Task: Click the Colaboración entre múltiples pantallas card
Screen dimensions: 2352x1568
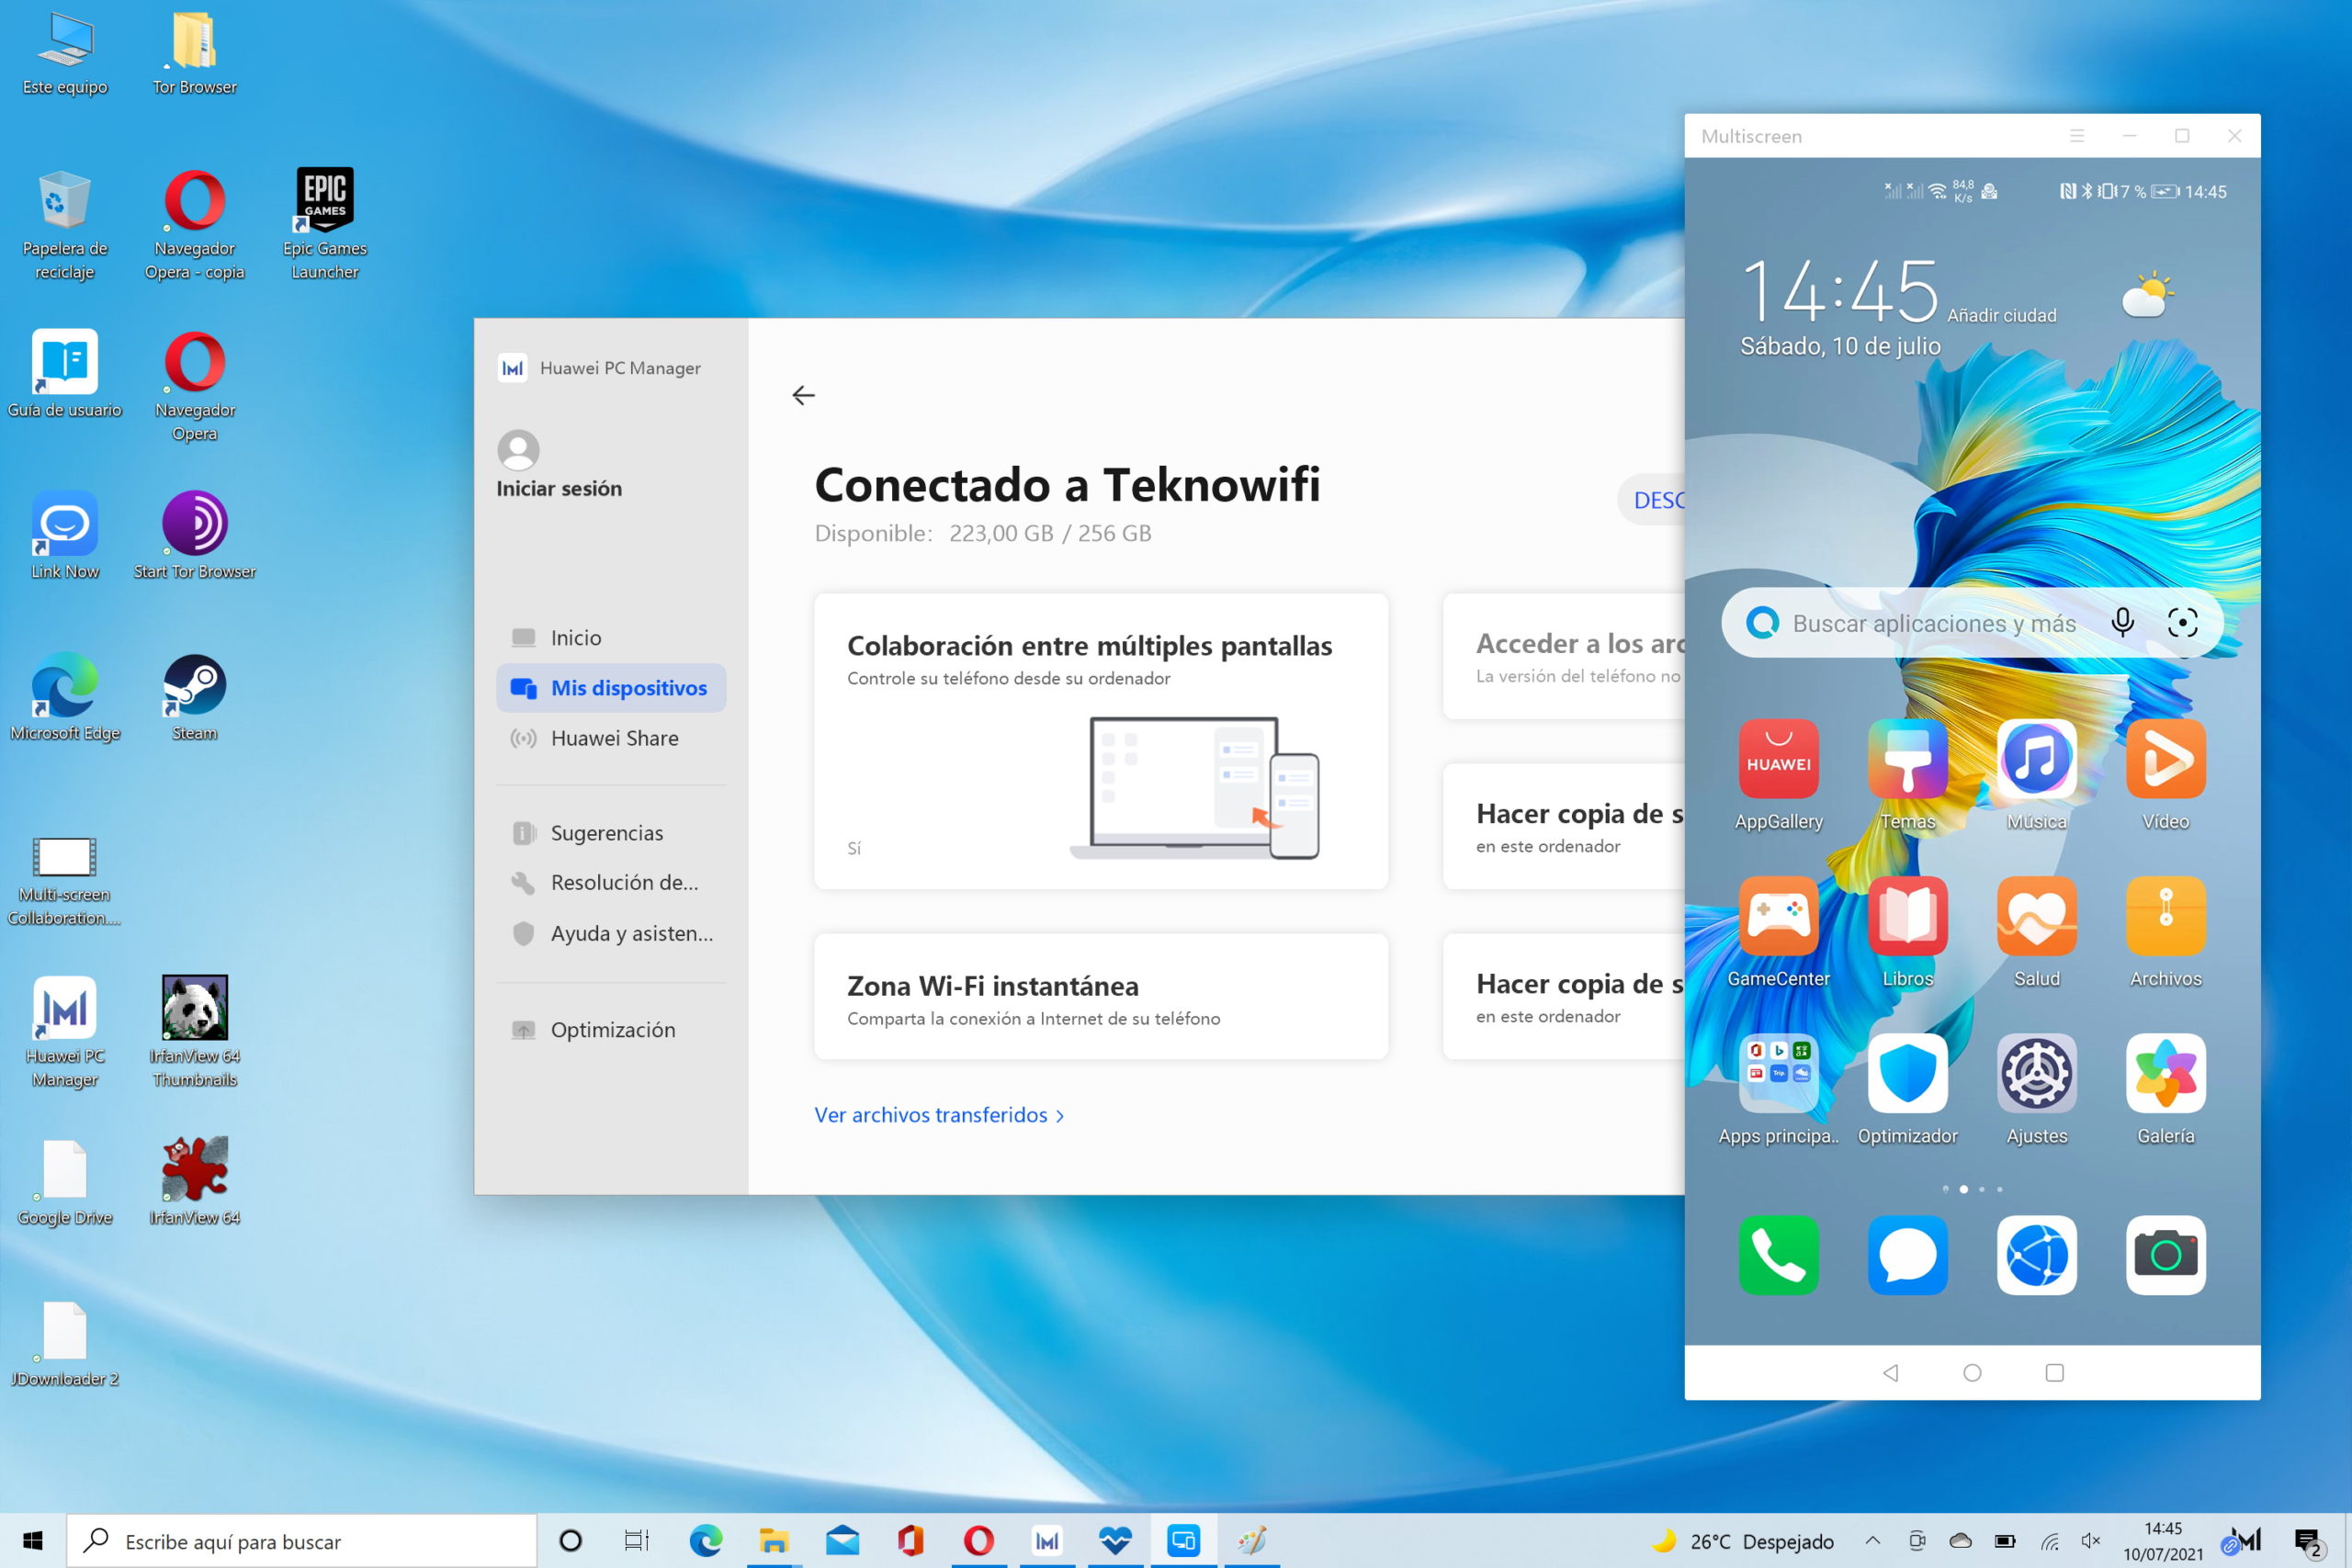Action: tap(1101, 741)
